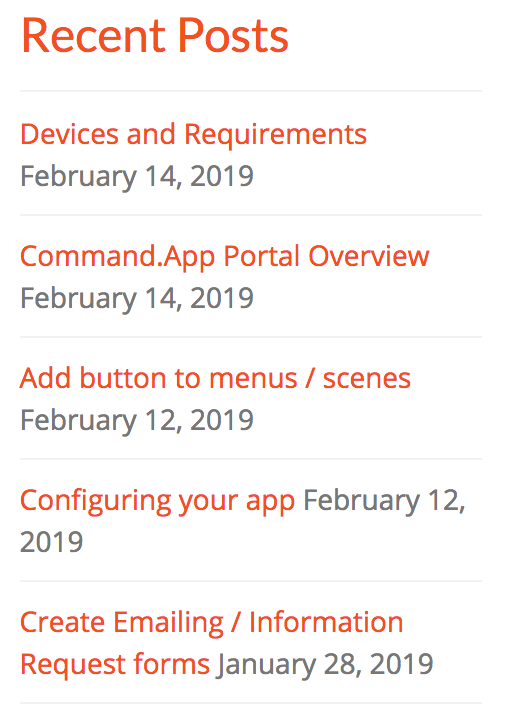This screenshot has height=724, width=514.
Task: Click the word Devices in the first post title
Action: click(70, 134)
